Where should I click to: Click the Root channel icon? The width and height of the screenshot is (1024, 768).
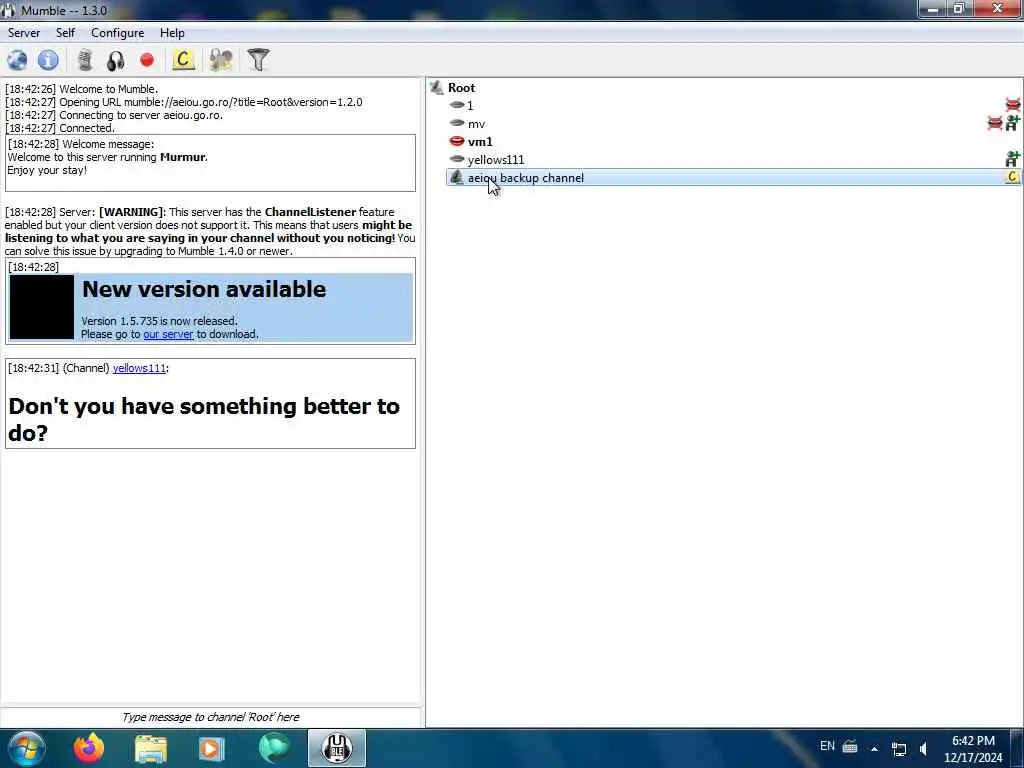[x=437, y=88]
